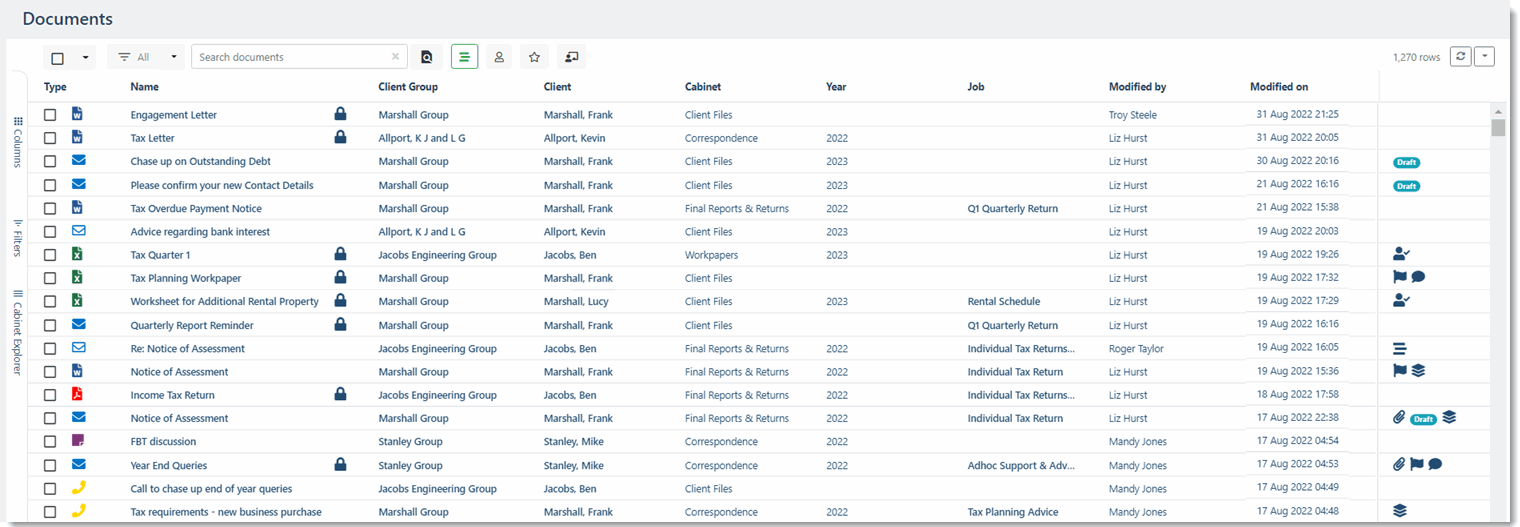The width and height of the screenshot is (1520, 527).
Task: Select checkbox for Tax Overdue Payment Notice
Action: (x=50, y=208)
